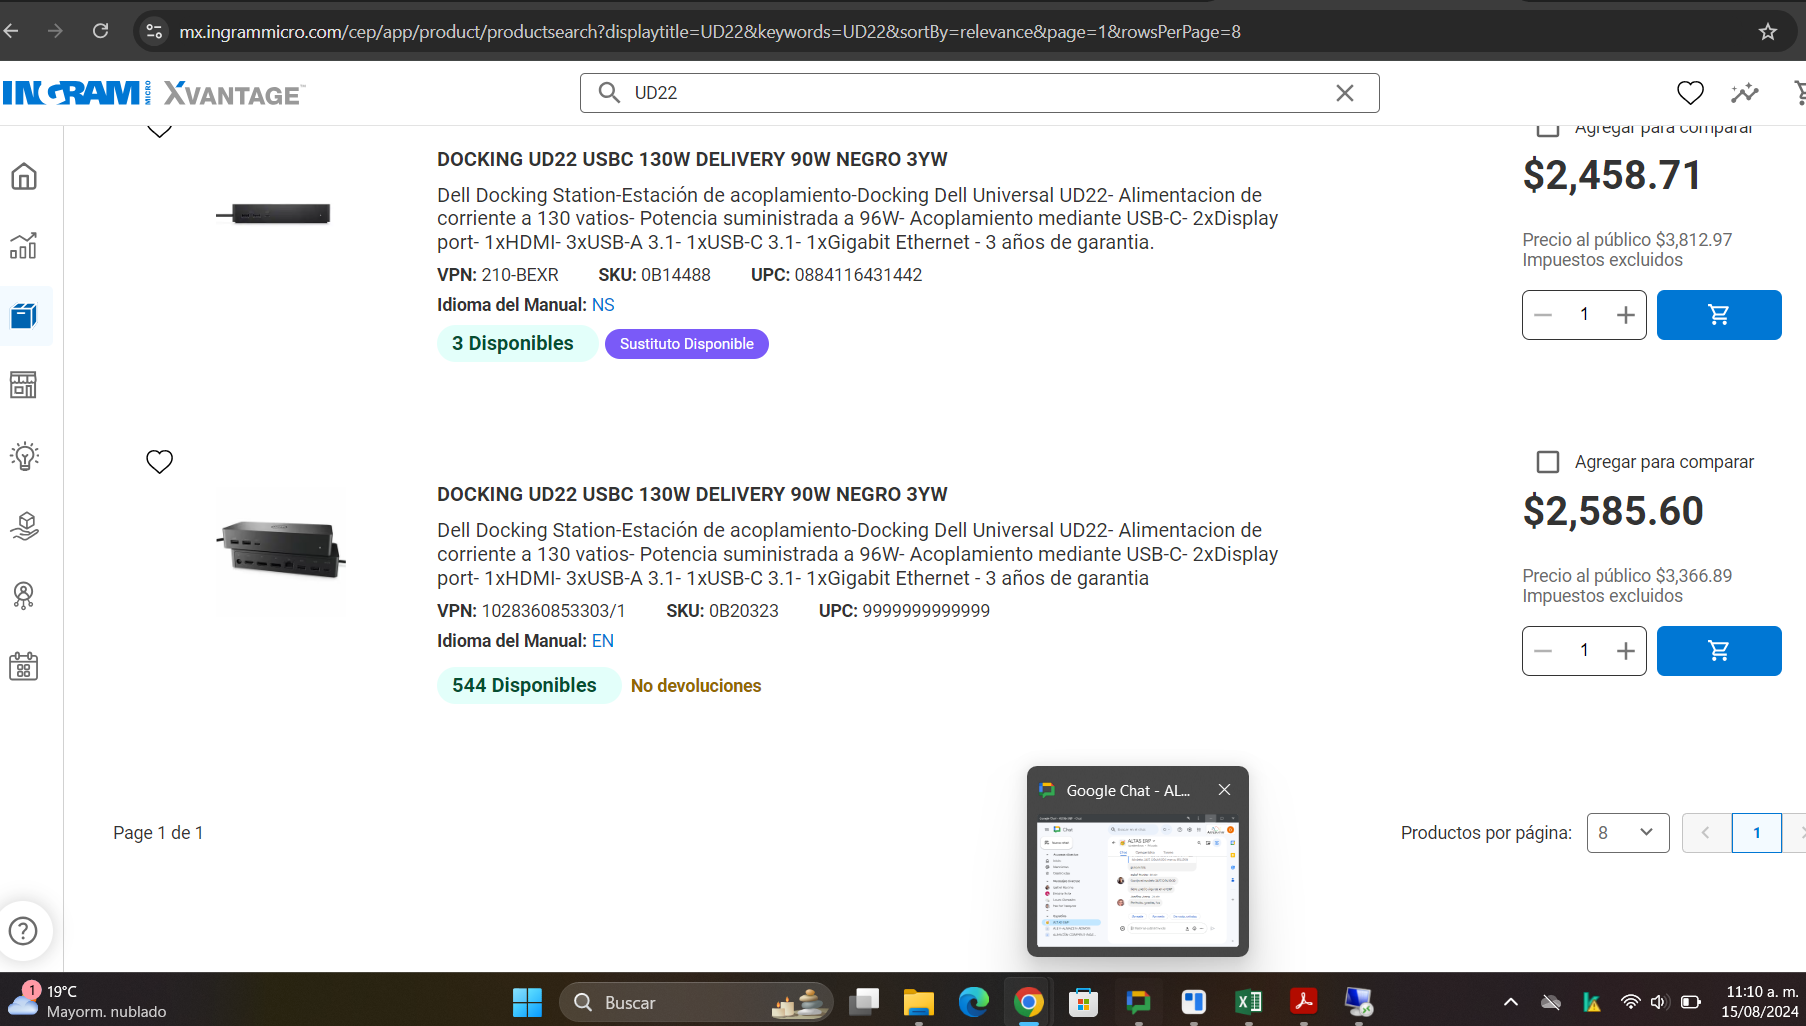Click the search magnifier icon
The image size is (1806, 1026).
coord(609,93)
